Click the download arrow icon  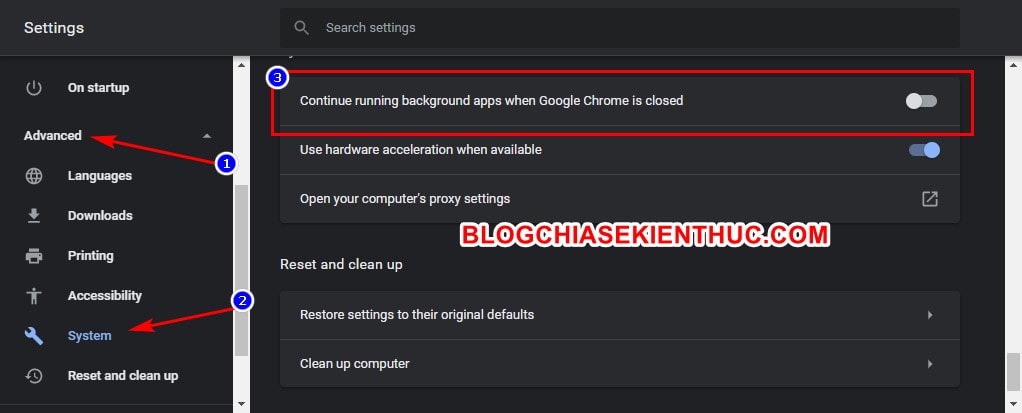coord(34,216)
